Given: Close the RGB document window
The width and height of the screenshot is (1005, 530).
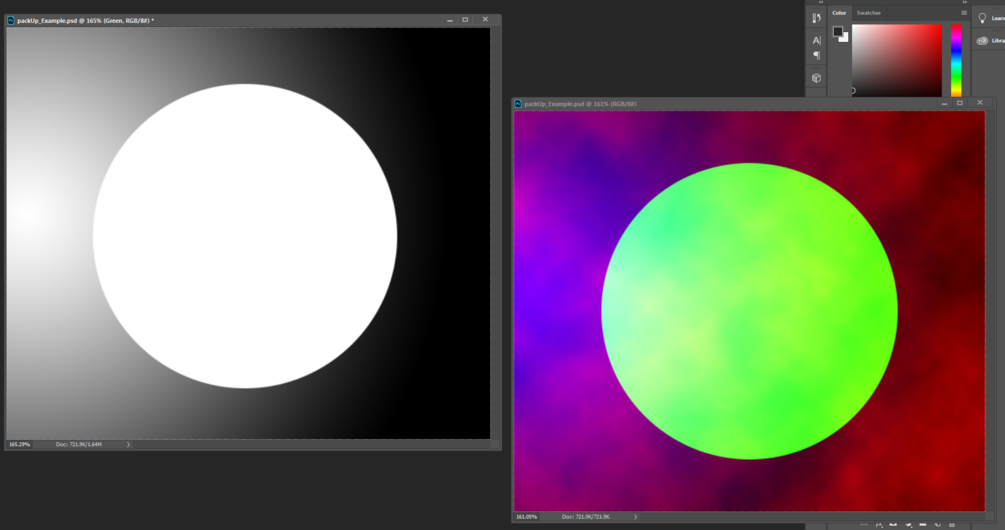Looking at the screenshot, I should 979,103.
